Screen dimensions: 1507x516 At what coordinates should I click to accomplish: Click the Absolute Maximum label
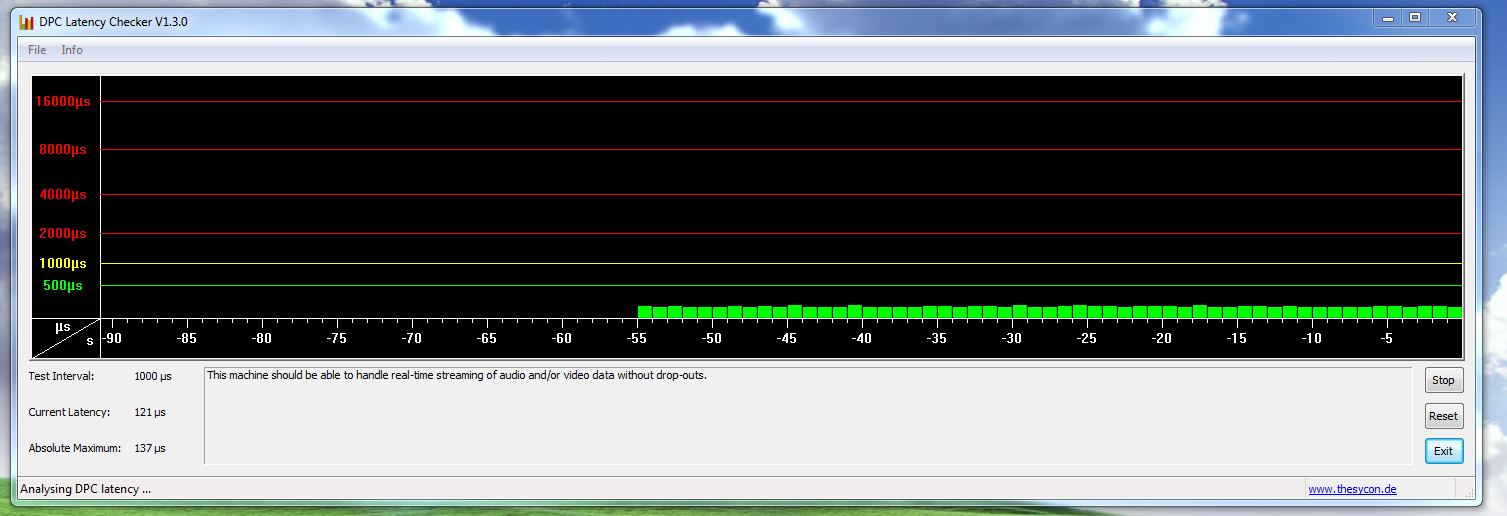click(75, 448)
